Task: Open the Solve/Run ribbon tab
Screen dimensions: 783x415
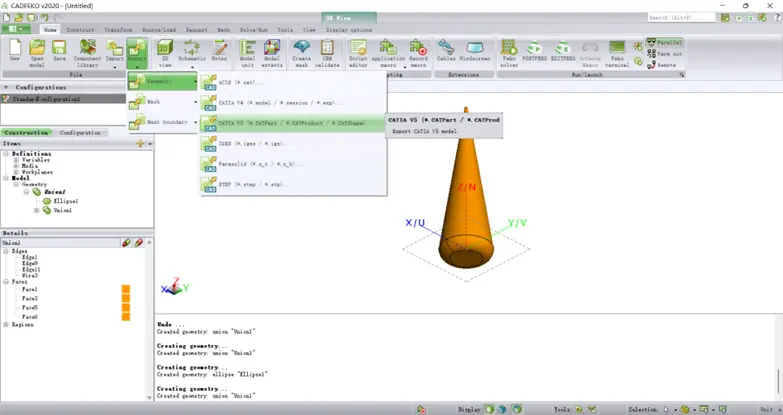Action: tap(254, 30)
